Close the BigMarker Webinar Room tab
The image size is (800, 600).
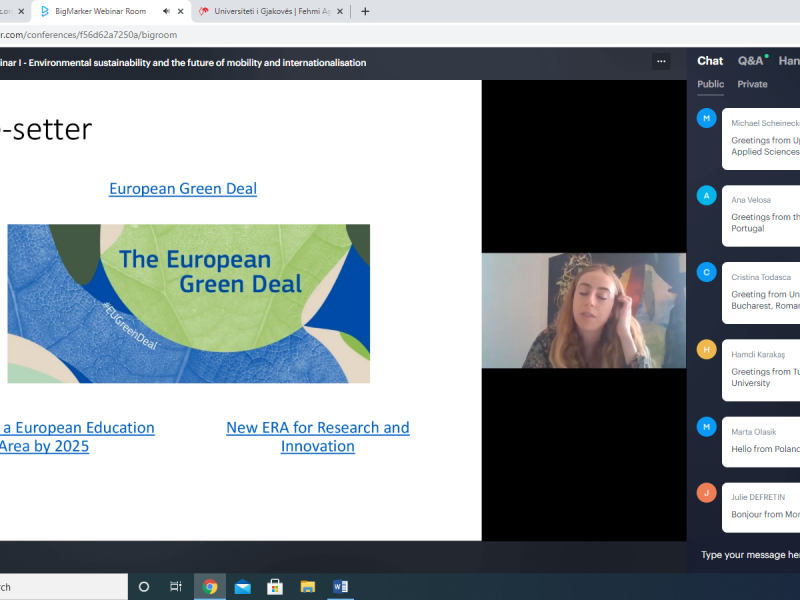(181, 11)
